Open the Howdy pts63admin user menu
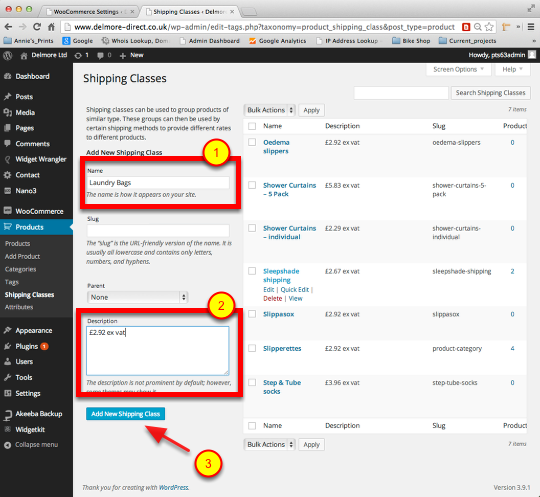540x497 pixels. pos(501,55)
